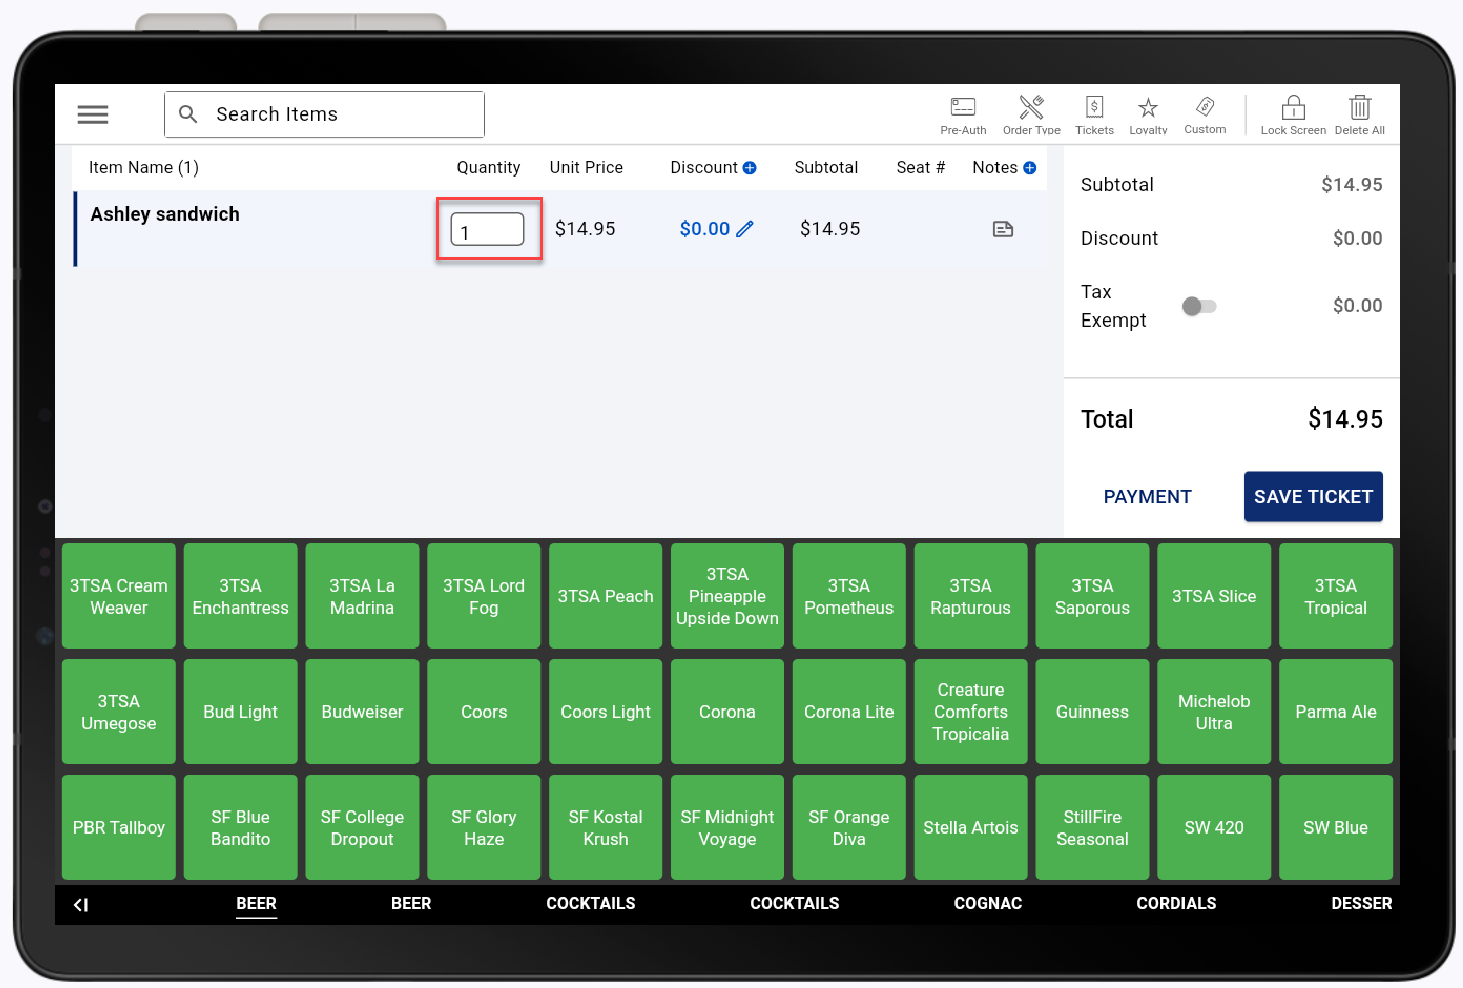Go back with category bar arrow
Viewport: 1463px width, 988px height.
(81, 904)
